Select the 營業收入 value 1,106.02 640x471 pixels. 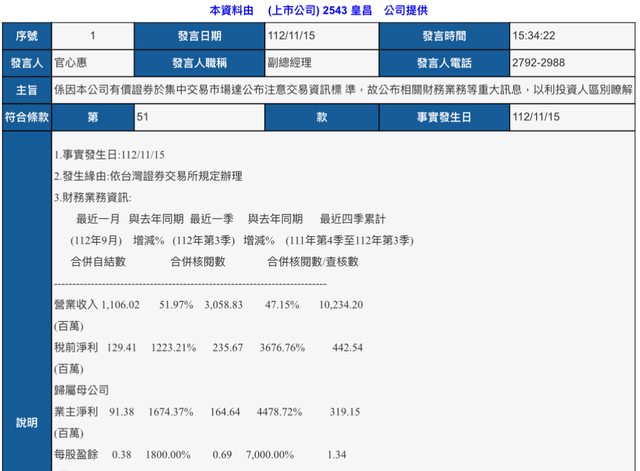[x=120, y=304]
